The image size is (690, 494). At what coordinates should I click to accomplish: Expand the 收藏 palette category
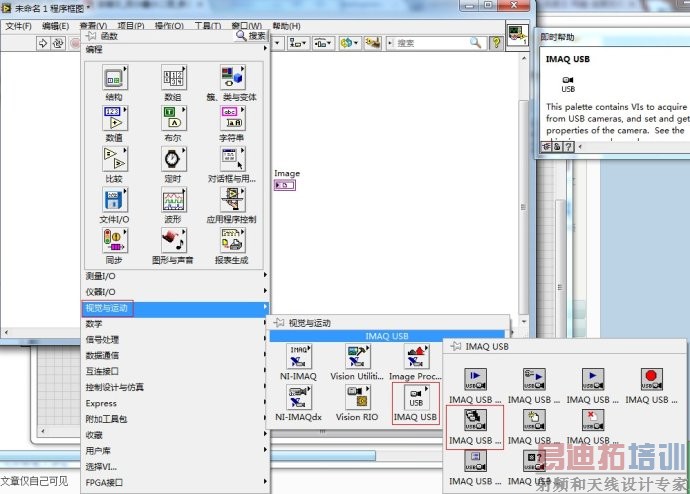point(176,435)
